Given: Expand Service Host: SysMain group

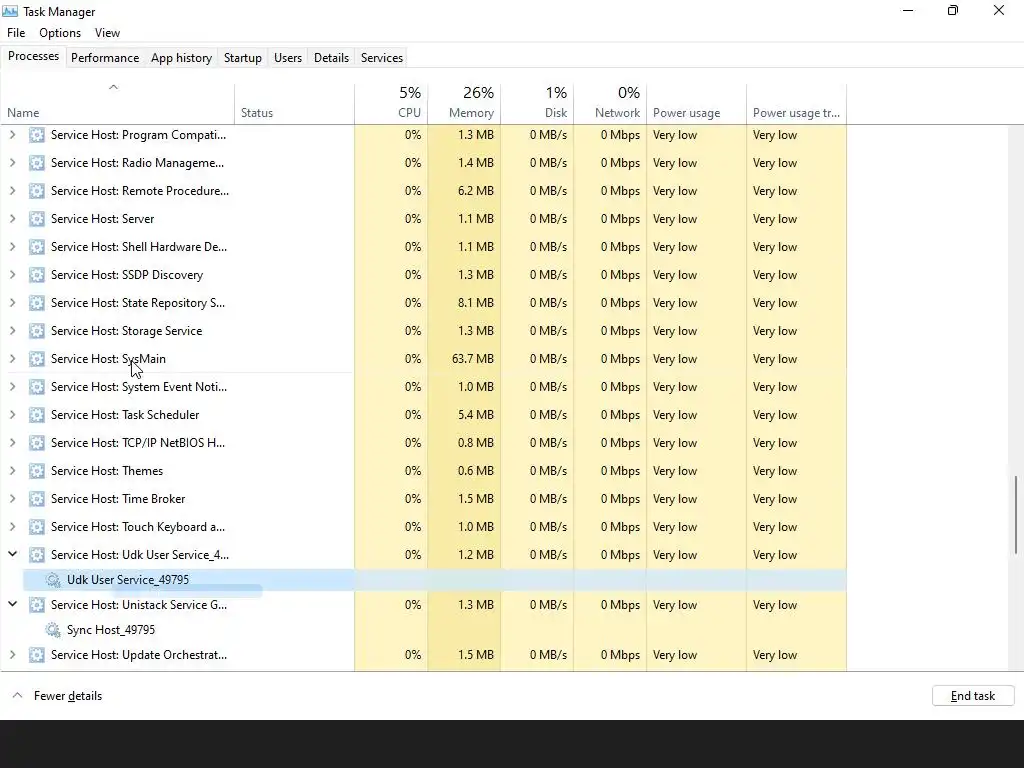Looking at the screenshot, I should click(12, 359).
